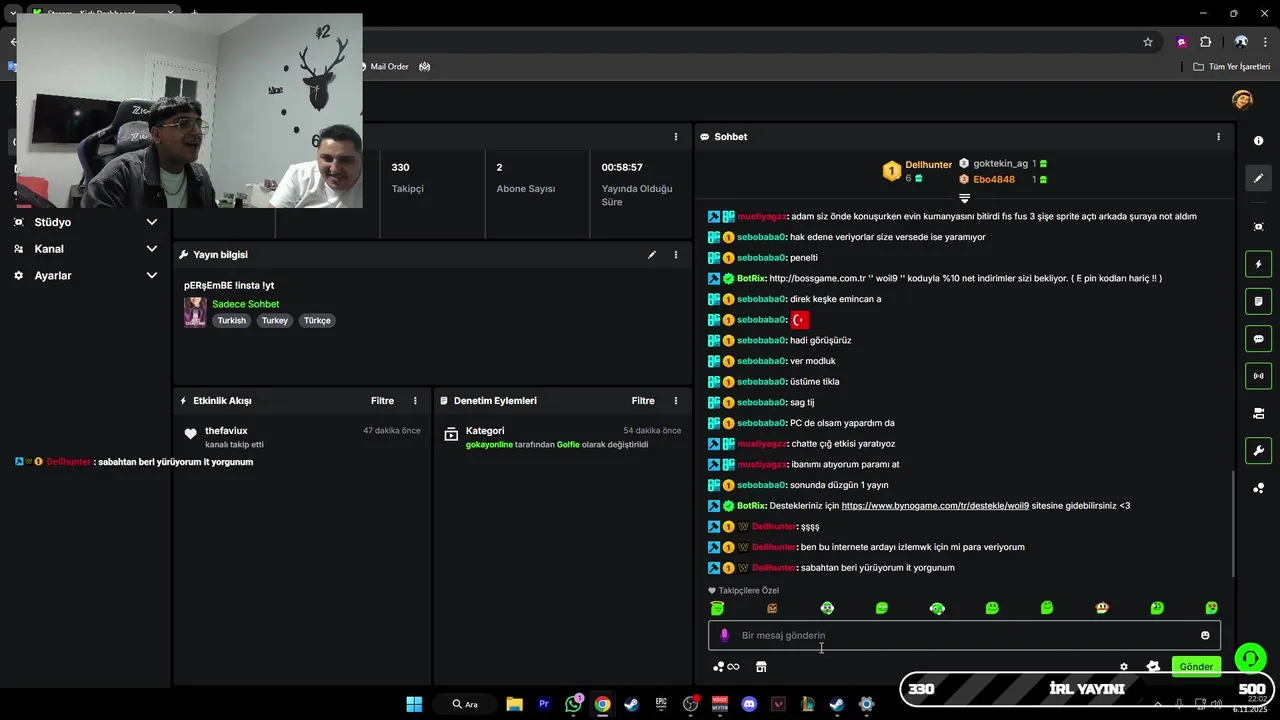Open stats panel three-dot menu

[676, 137]
